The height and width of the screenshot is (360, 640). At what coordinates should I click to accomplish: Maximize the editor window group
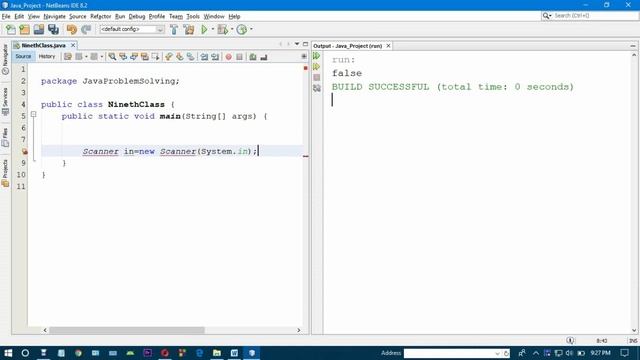pyautogui.click(x=305, y=44)
